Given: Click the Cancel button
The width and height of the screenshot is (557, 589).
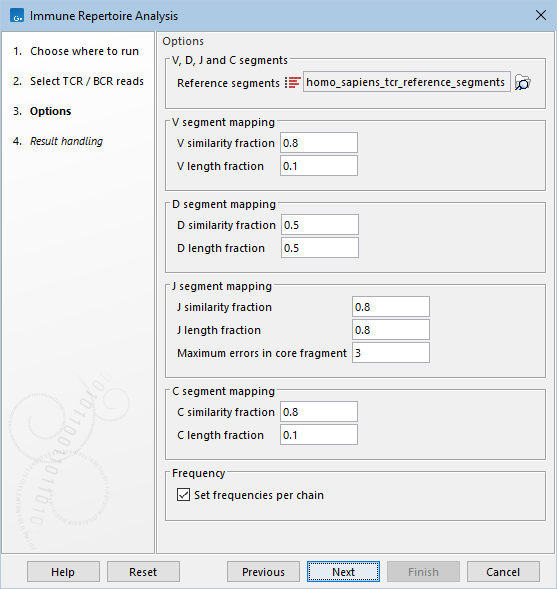Looking at the screenshot, I should (x=503, y=572).
